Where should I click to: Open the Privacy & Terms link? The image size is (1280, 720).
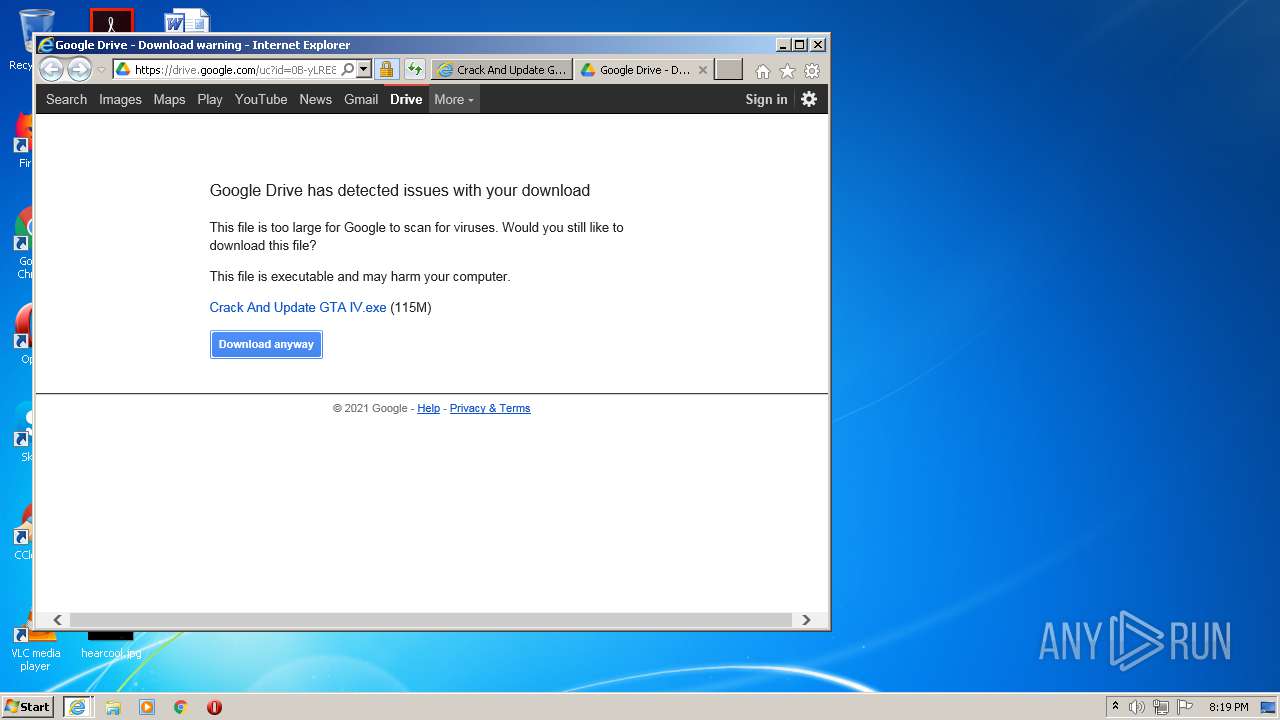point(490,408)
